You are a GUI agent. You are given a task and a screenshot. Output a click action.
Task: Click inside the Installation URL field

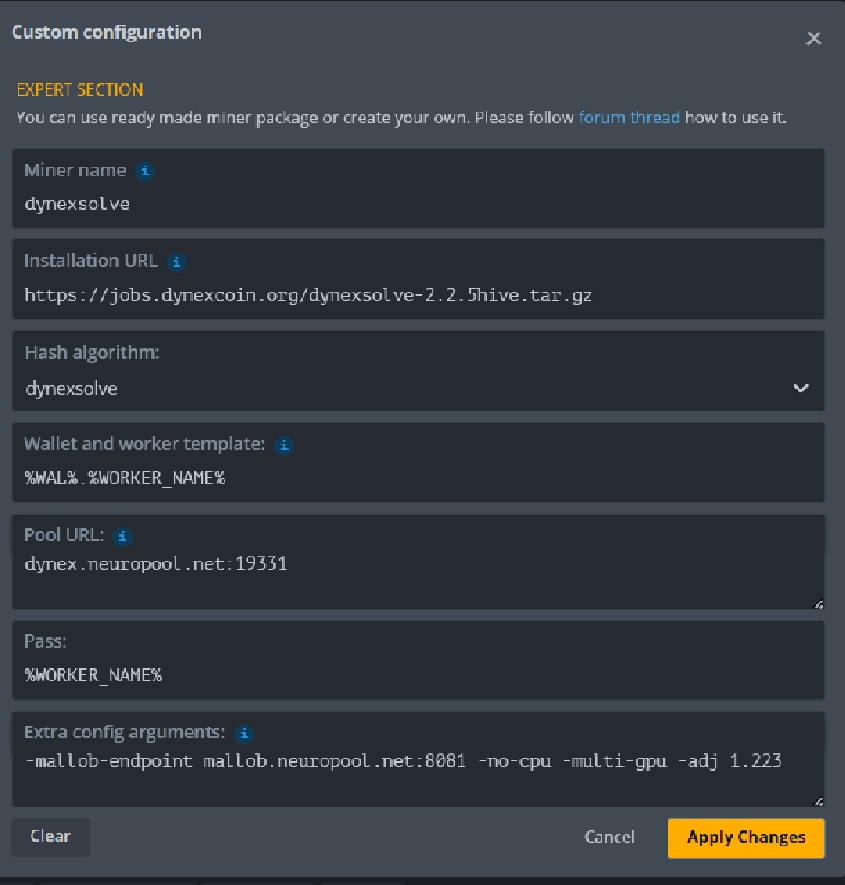coord(400,295)
